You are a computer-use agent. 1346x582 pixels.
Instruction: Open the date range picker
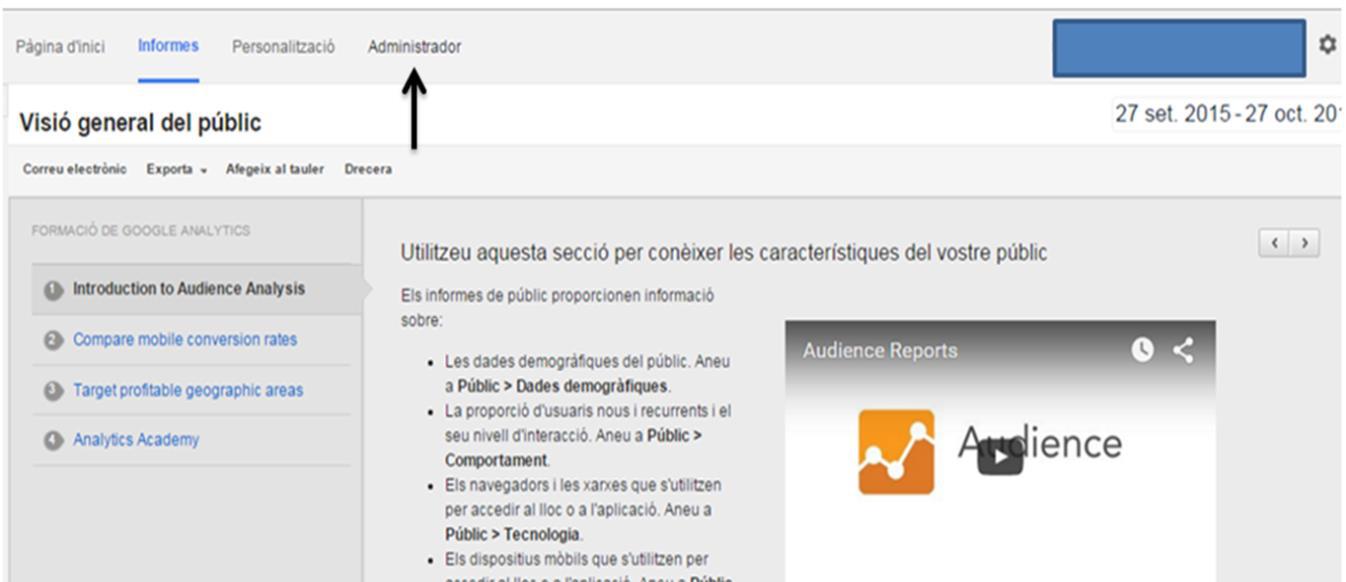(1226, 114)
